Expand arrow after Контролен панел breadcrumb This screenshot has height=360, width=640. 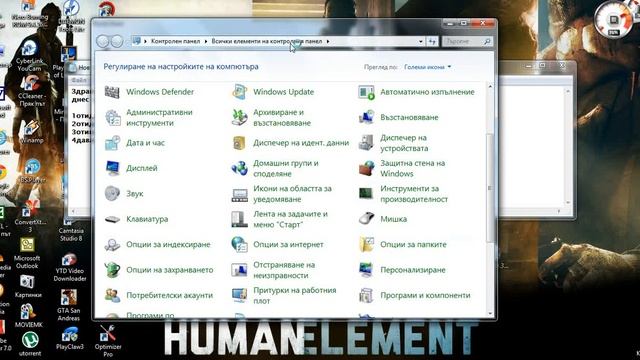point(206,41)
